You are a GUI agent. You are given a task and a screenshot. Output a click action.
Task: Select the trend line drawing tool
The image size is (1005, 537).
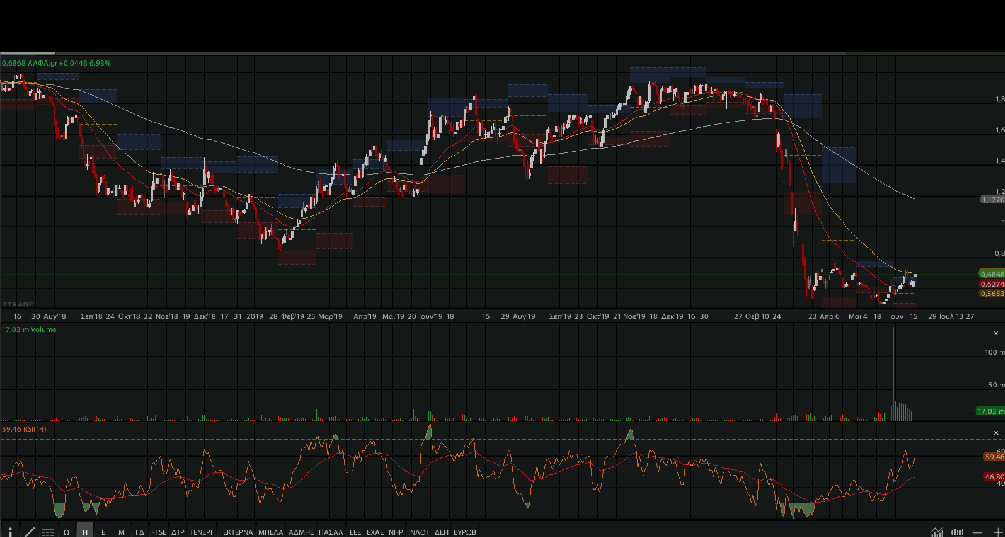[x=29, y=531]
